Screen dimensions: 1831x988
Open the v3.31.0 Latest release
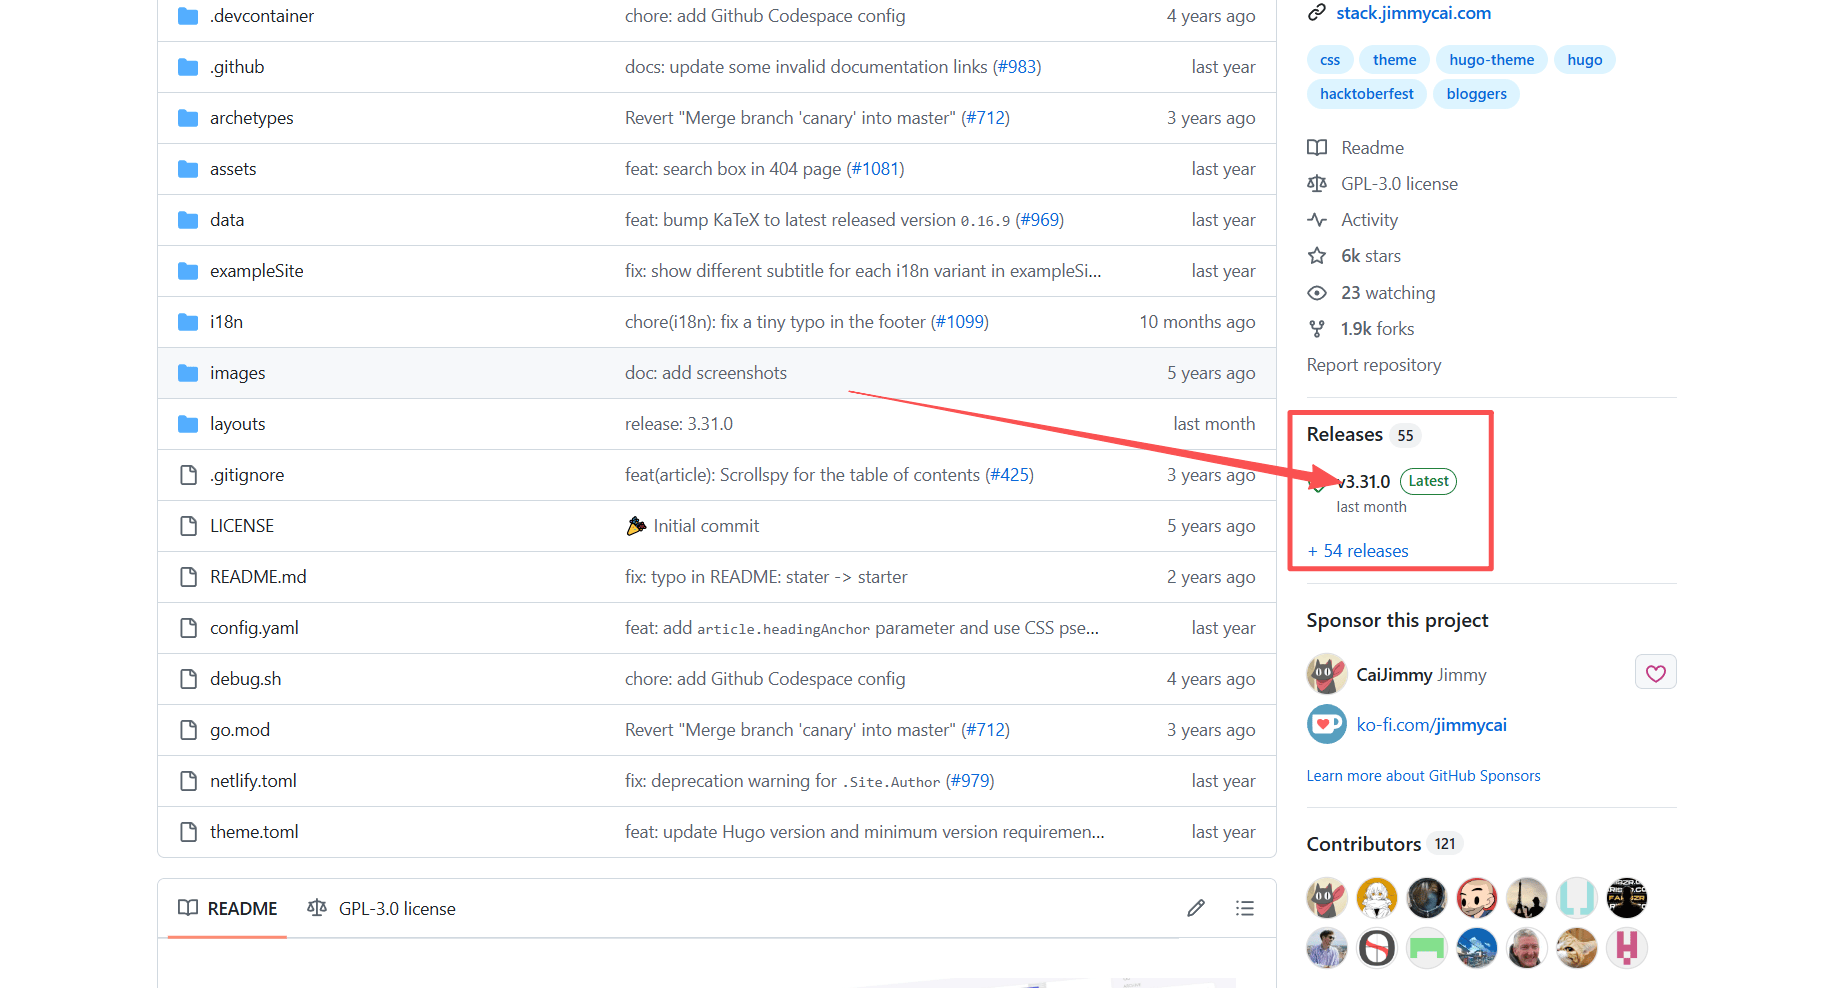[1363, 481]
